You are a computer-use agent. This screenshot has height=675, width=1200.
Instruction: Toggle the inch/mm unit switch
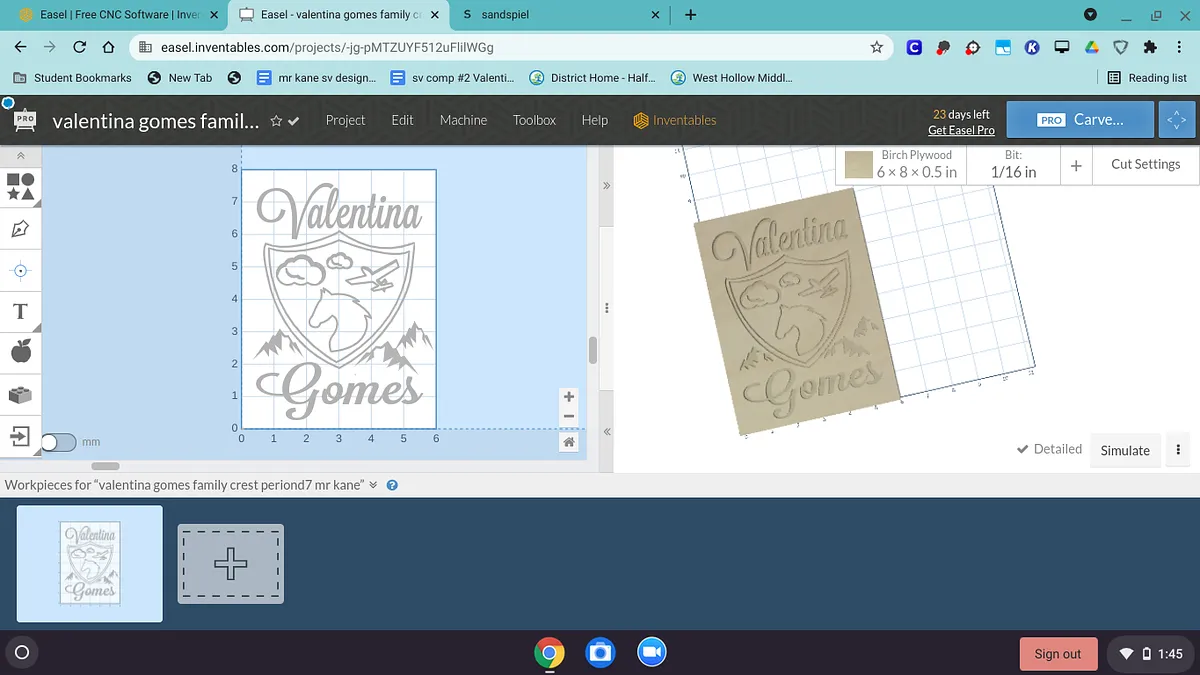tap(58, 442)
